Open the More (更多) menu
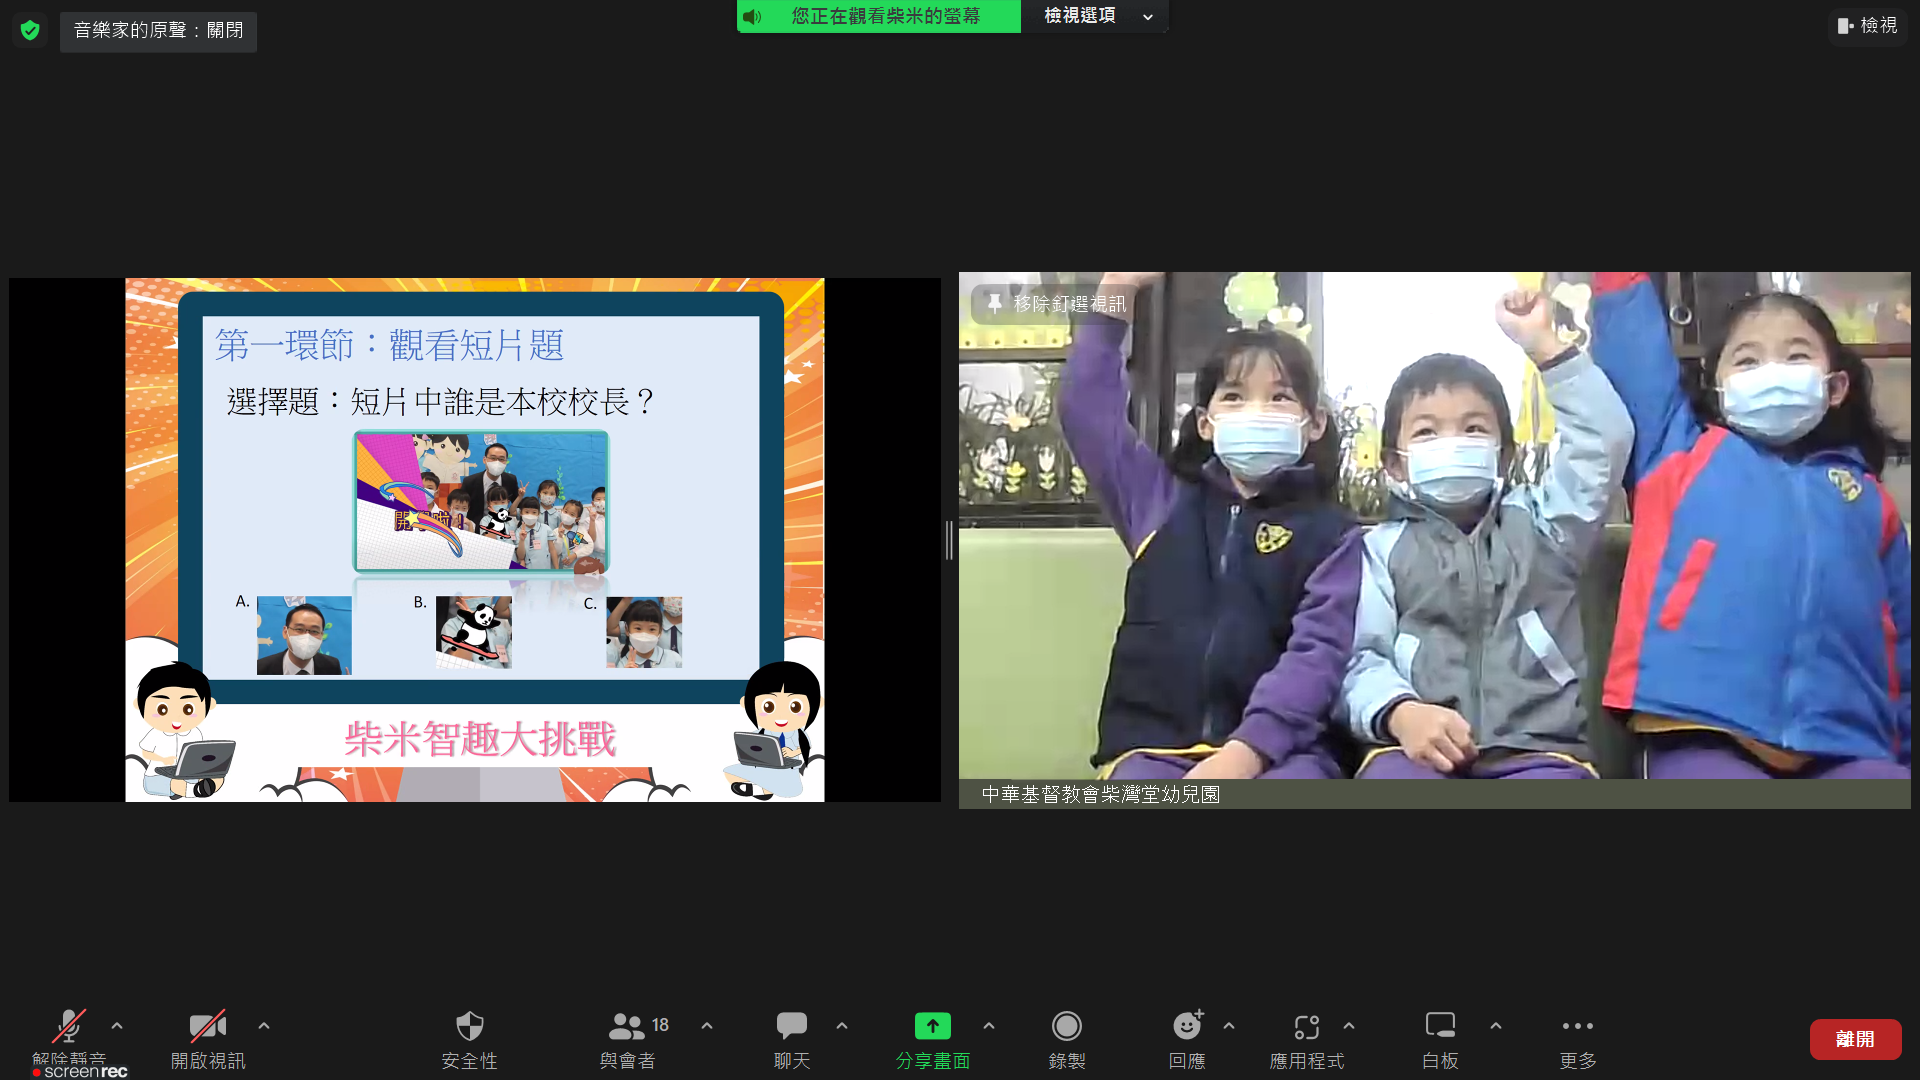 pos(1577,1027)
